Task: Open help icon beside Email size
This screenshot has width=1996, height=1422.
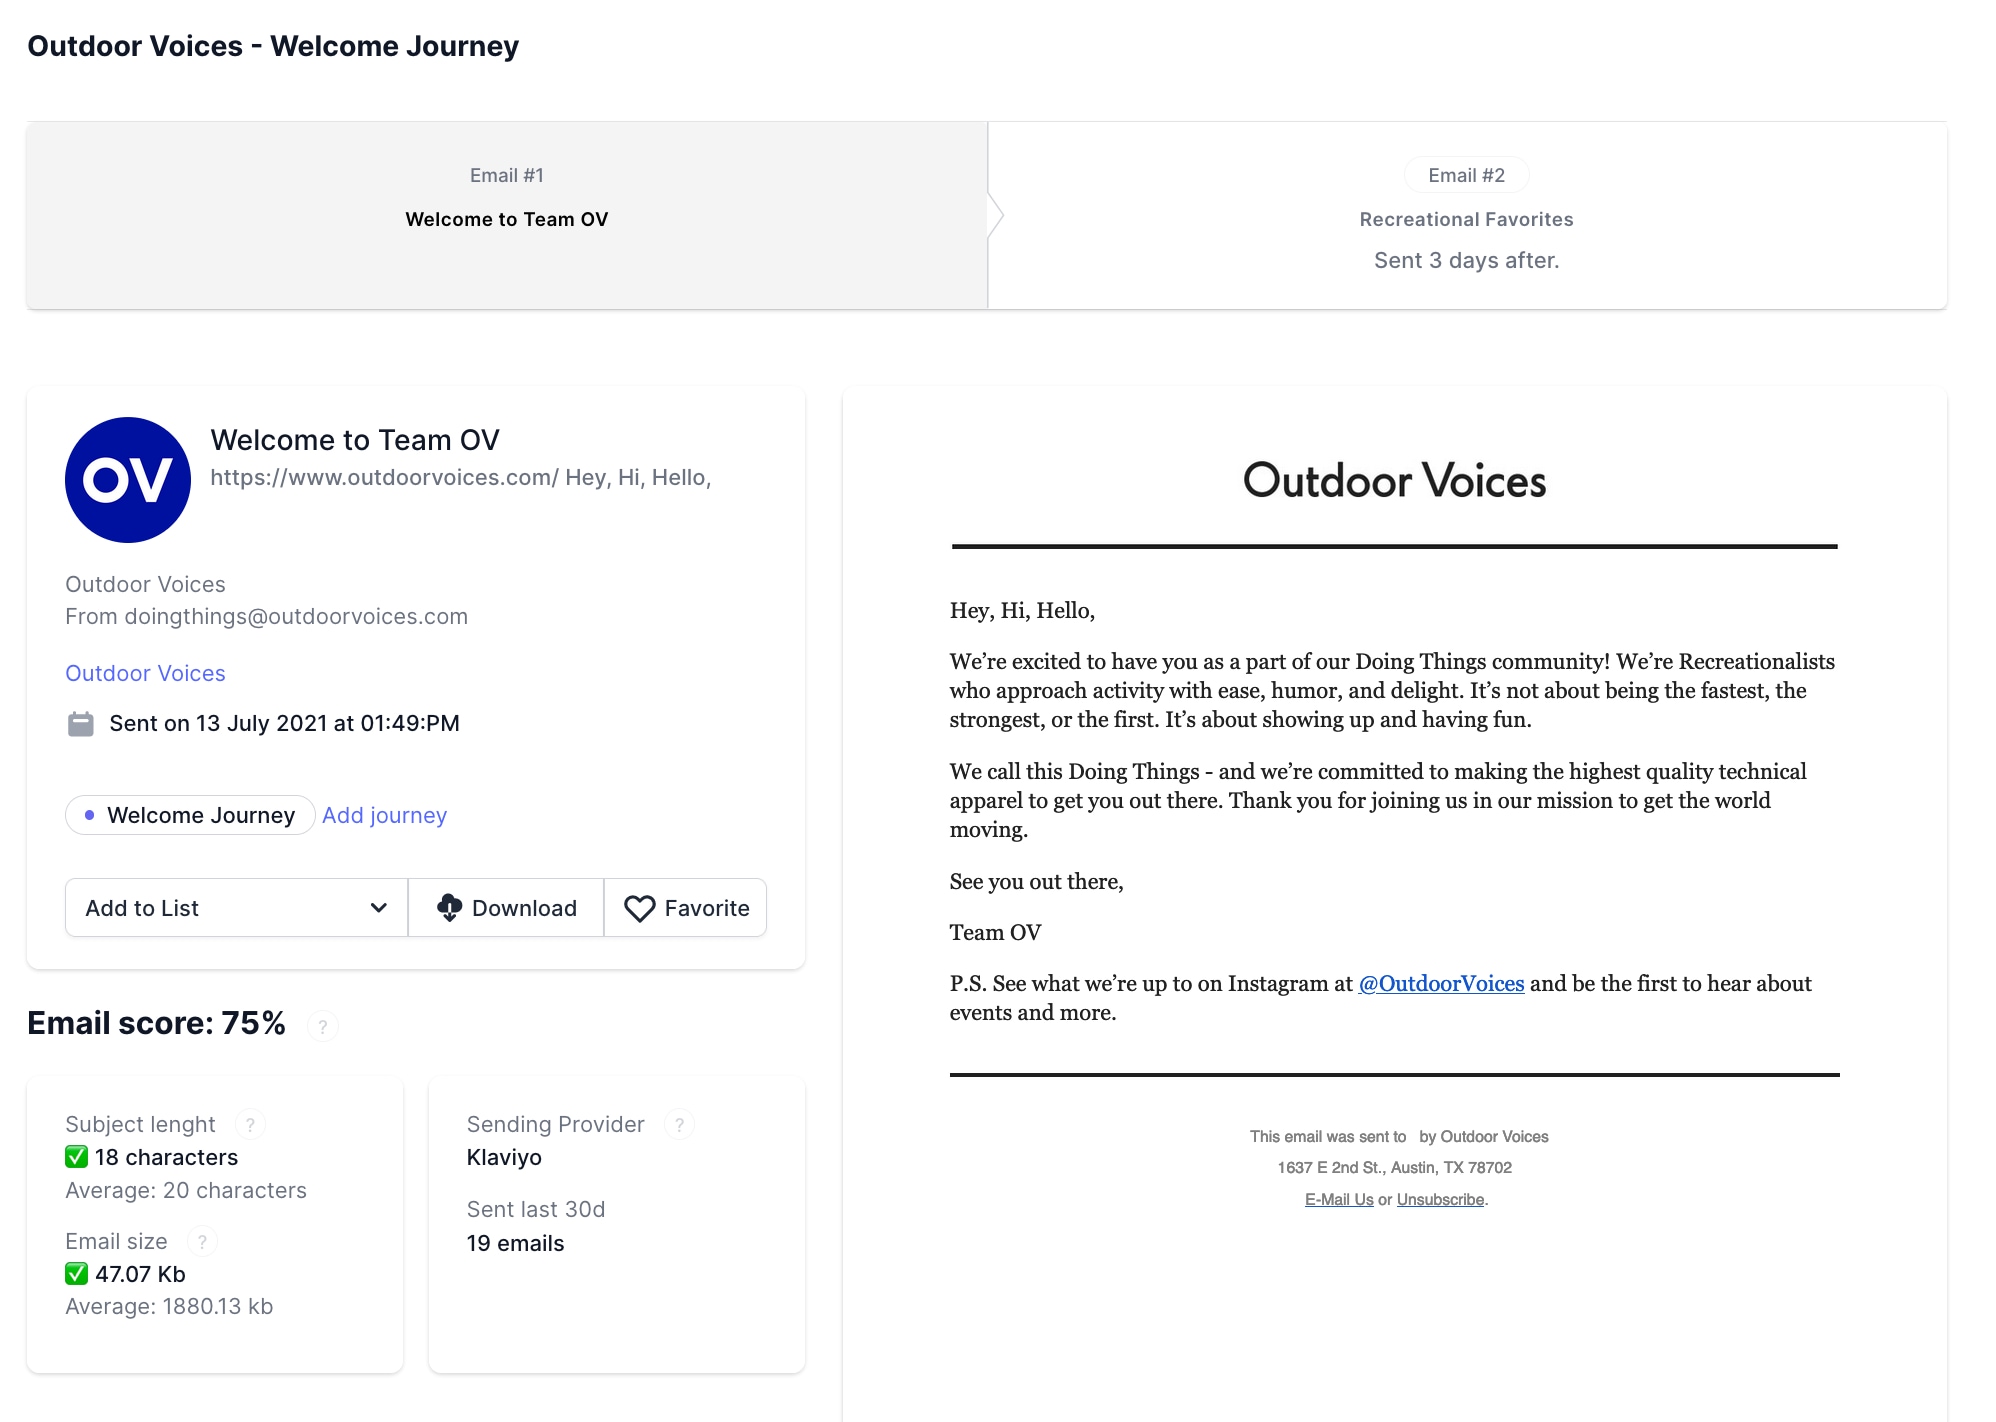Action: point(202,1242)
